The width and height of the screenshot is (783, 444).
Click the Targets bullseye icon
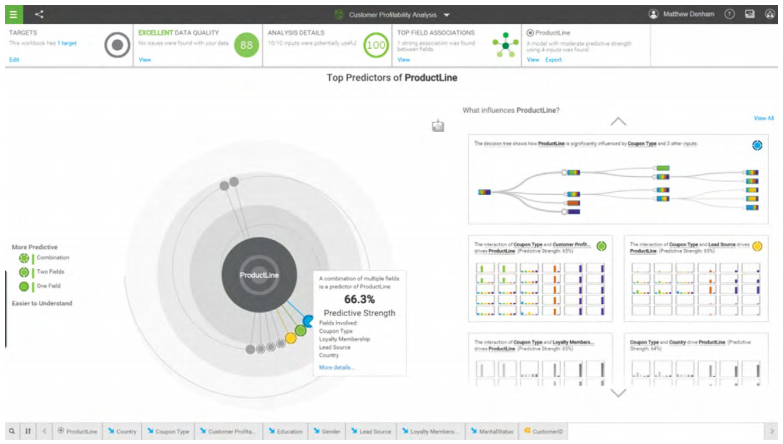(118, 45)
